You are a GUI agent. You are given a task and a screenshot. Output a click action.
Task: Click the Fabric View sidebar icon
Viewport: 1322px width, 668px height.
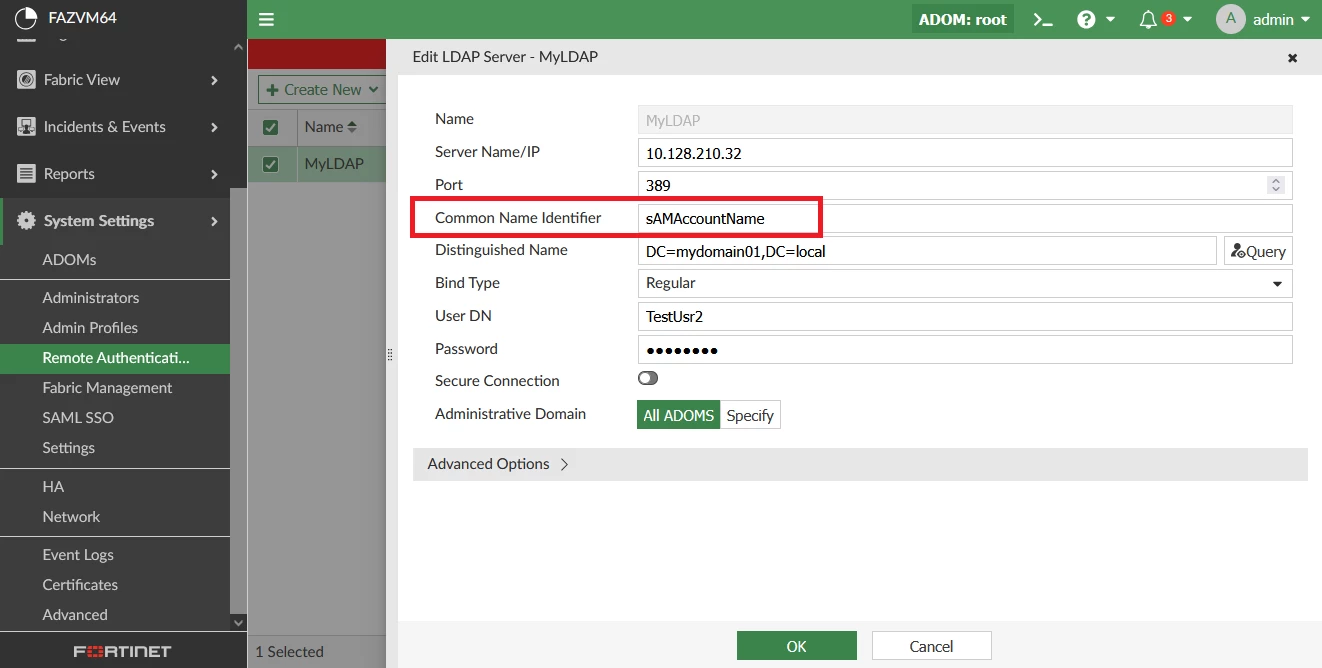click(26, 80)
